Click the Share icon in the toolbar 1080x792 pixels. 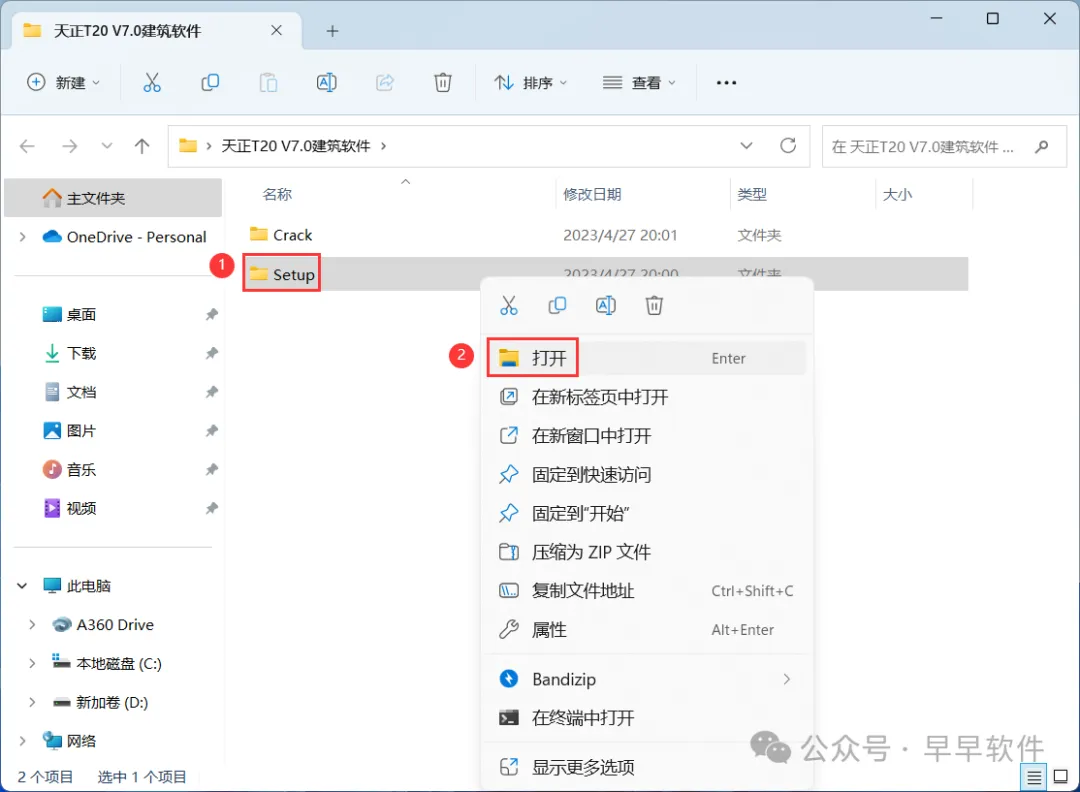coord(384,83)
